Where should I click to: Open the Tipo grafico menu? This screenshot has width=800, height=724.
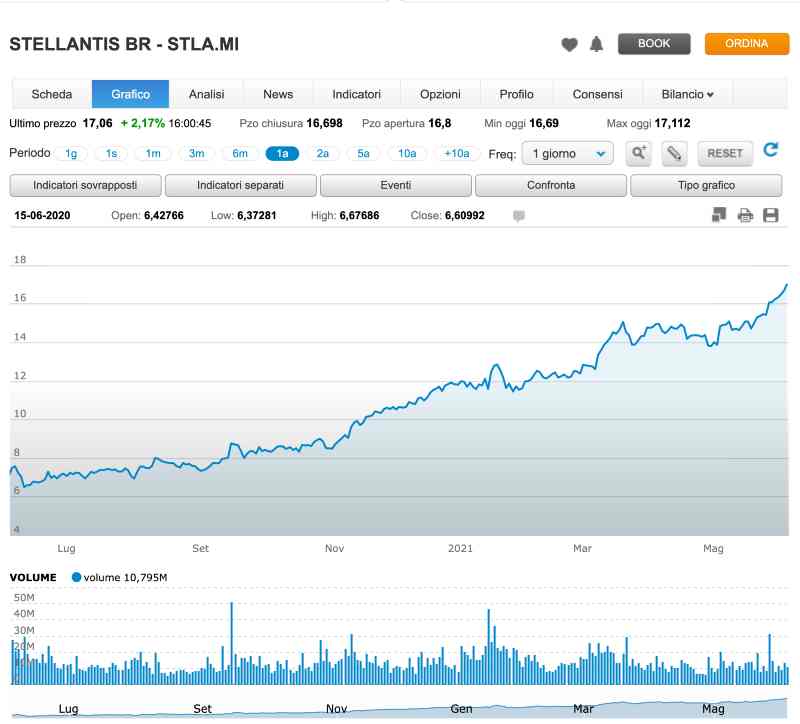706,186
